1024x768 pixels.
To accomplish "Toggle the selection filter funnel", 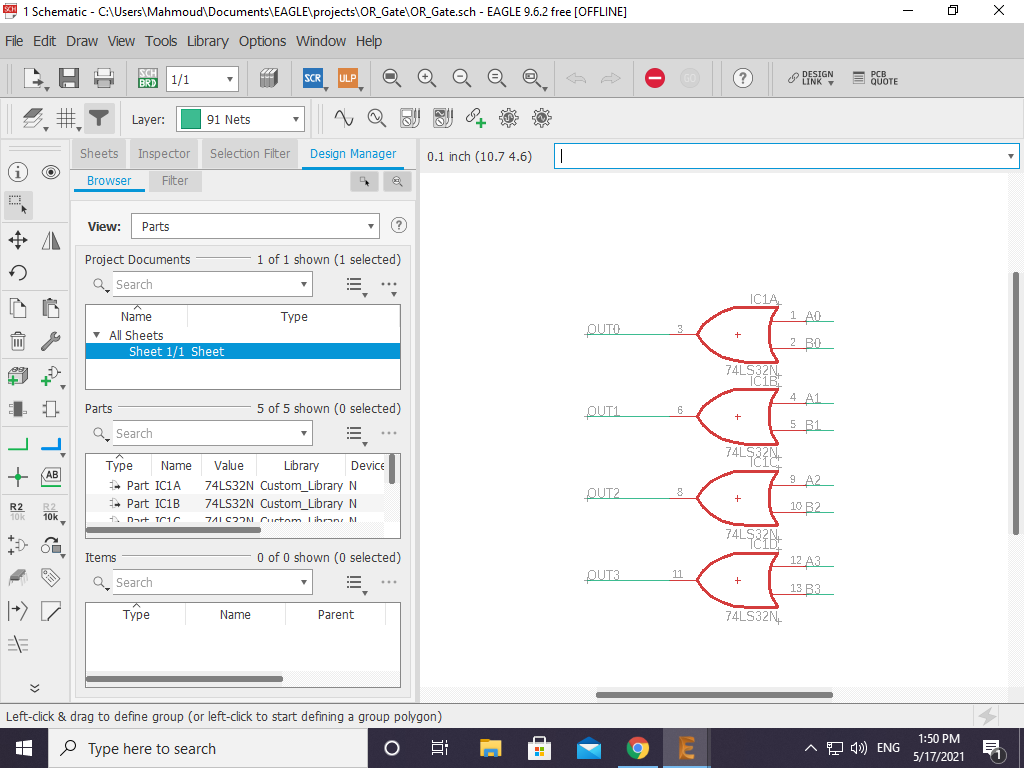I will [97, 118].
